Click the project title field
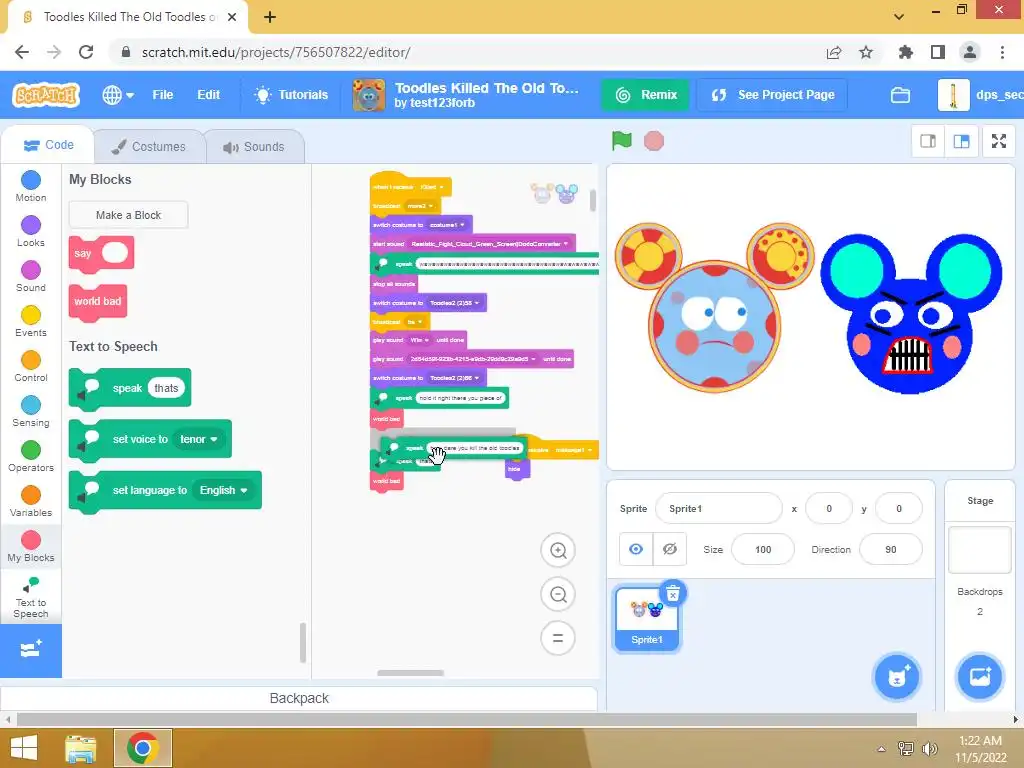 tap(487, 88)
